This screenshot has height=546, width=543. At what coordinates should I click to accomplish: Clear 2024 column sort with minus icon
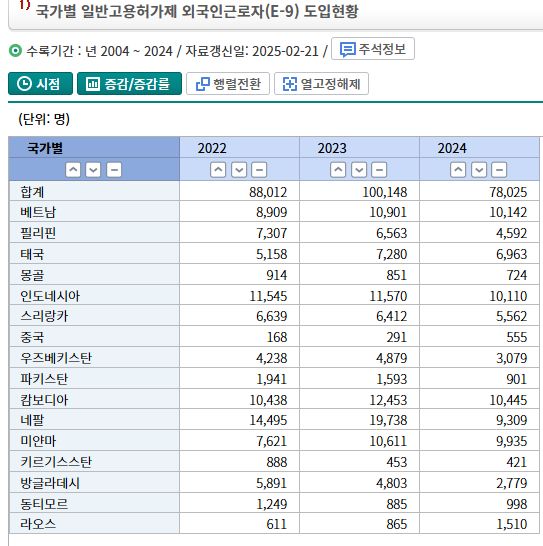(x=499, y=170)
